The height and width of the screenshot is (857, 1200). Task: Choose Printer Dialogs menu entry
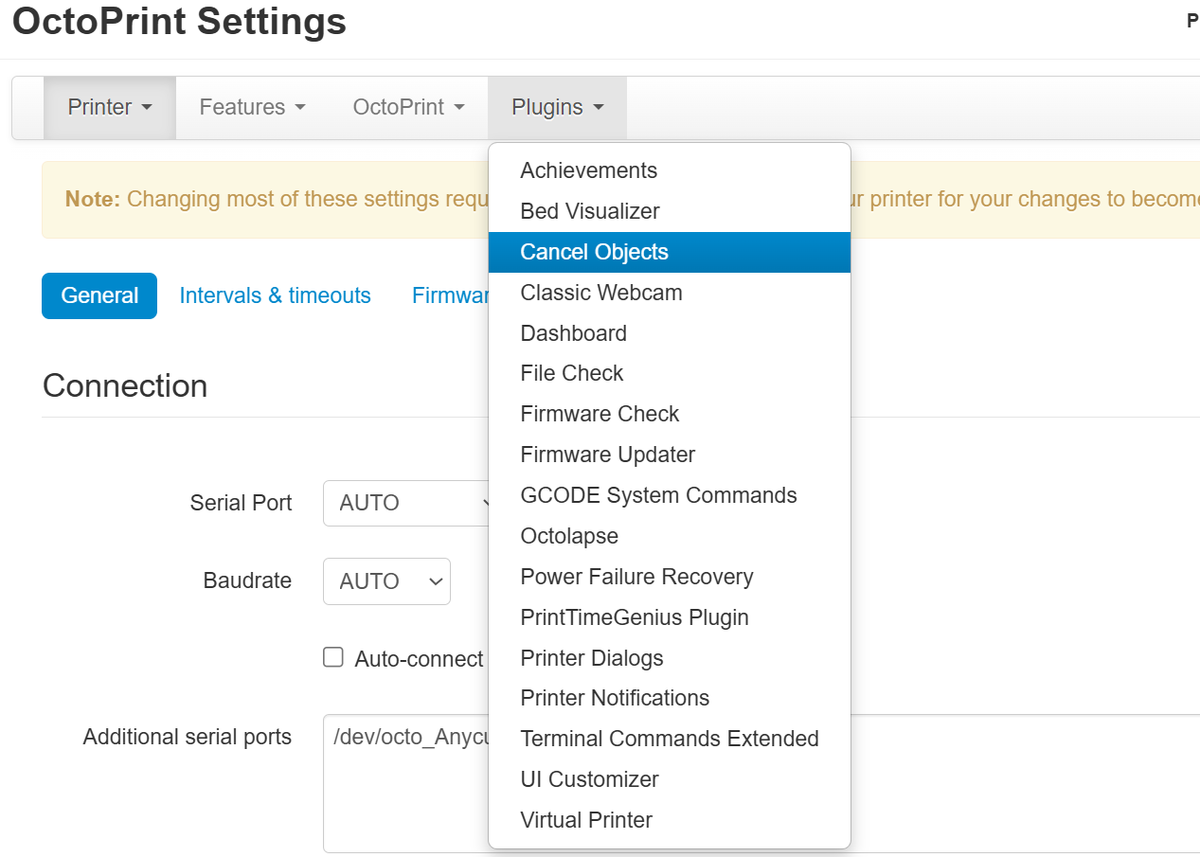pyautogui.click(x=669, y=658)
